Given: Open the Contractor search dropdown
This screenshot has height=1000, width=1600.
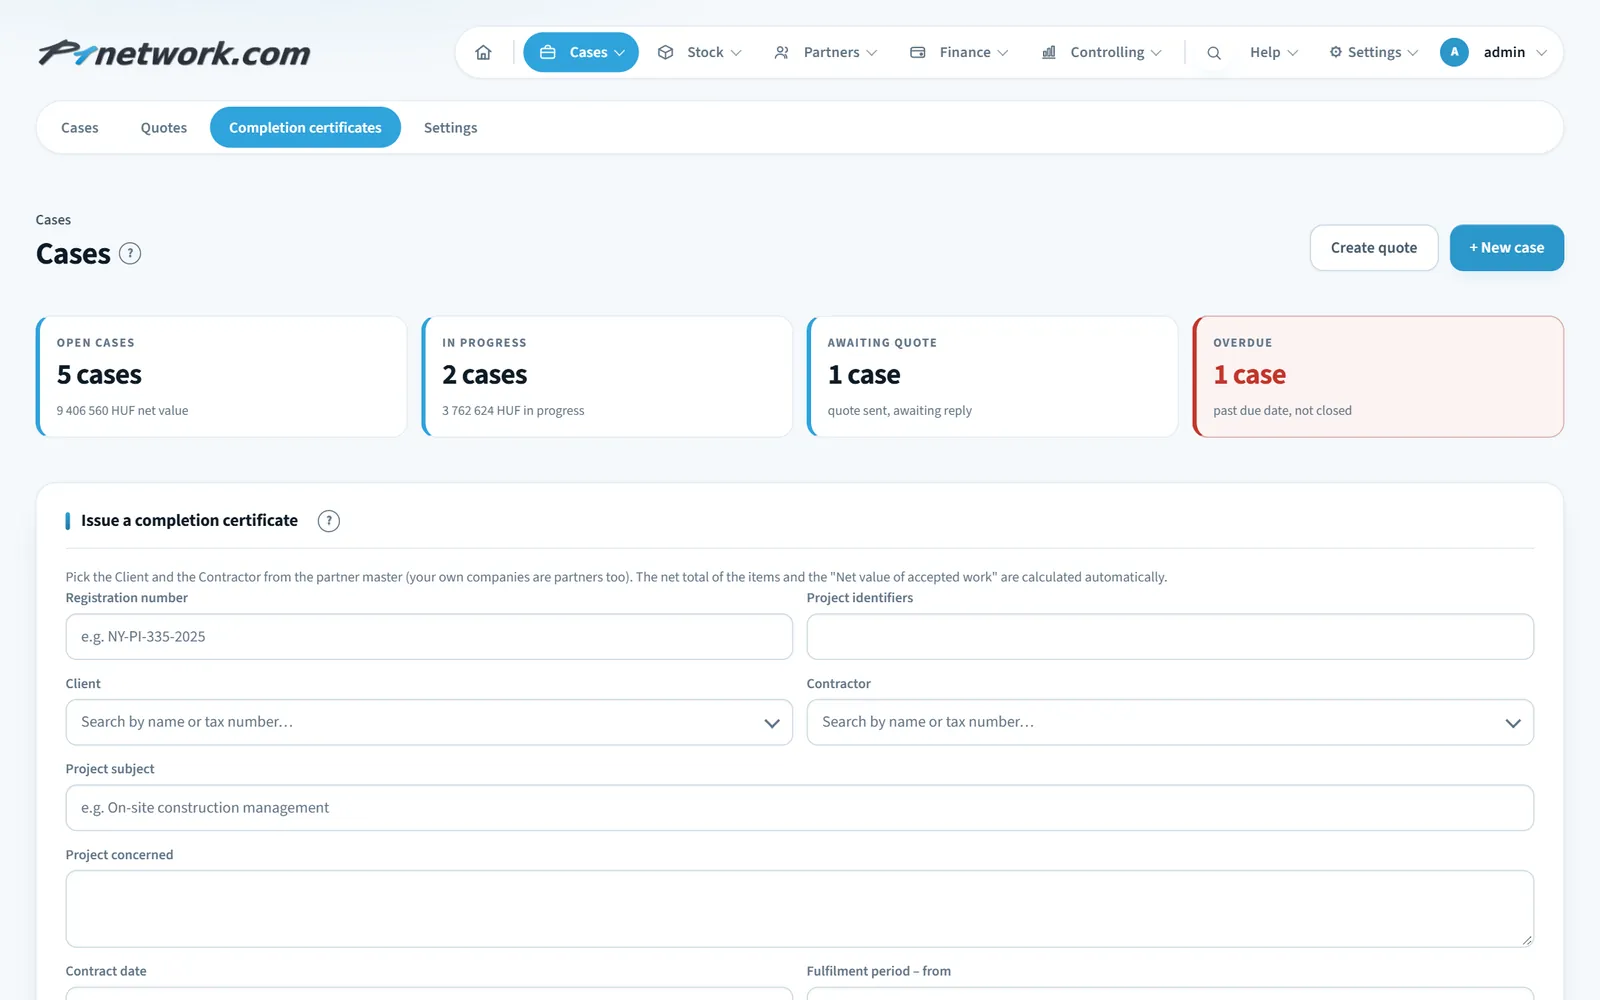Looking at the screenshot, I should point(1170,722).
